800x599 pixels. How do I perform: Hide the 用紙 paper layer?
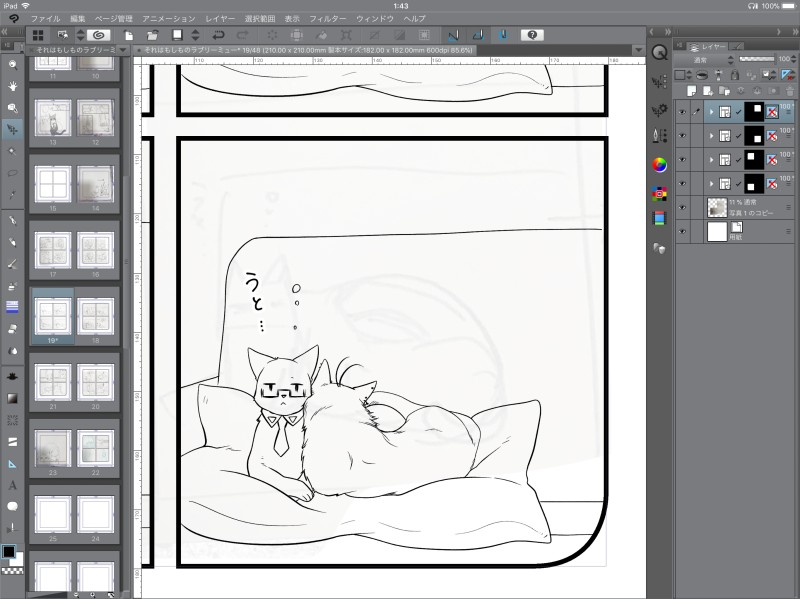[x=682, y=232]
